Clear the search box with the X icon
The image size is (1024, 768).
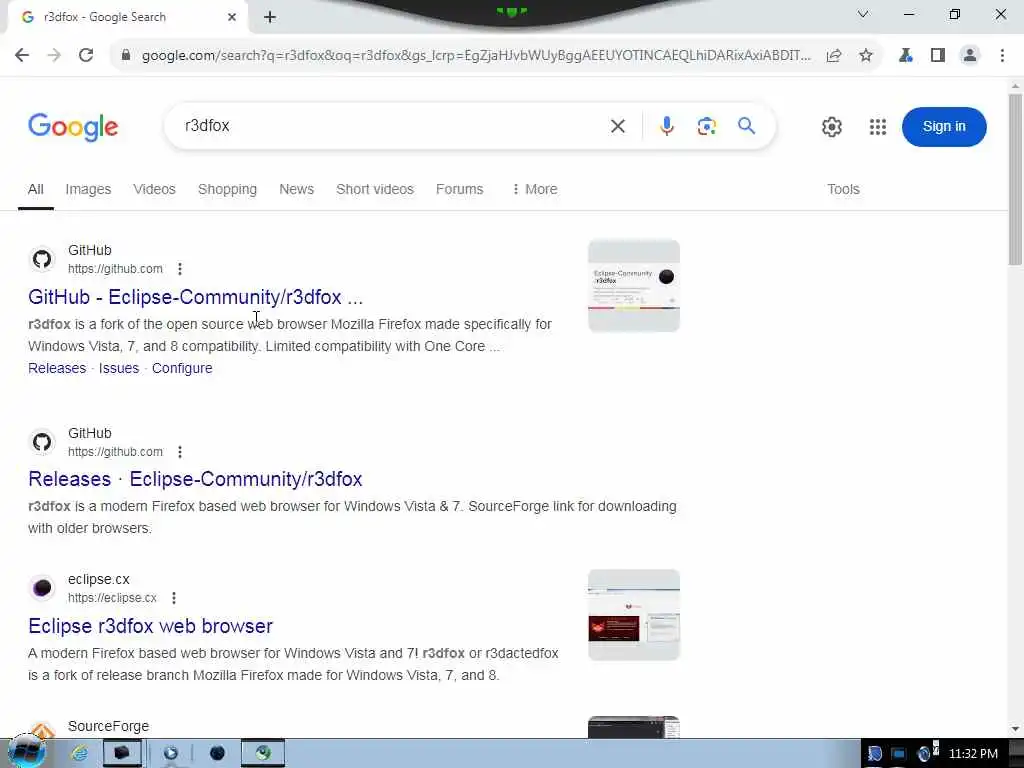coord(618,126)
